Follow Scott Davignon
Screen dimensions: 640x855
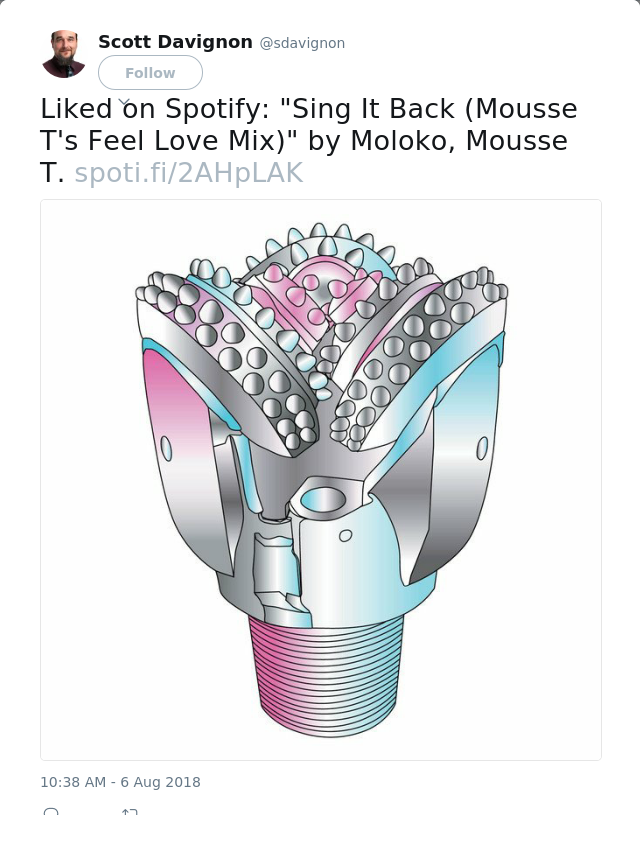pyautogui.click(x=150, y=73)
